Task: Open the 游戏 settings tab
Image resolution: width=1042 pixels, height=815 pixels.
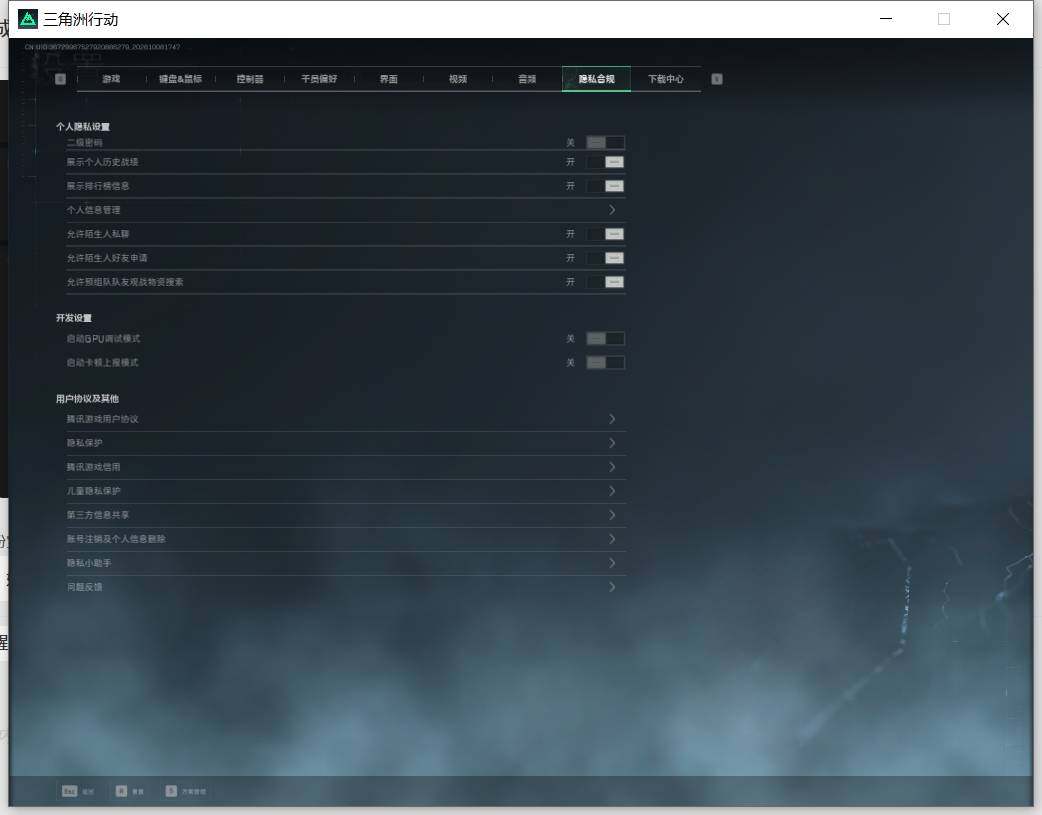Action: (111, 79)
